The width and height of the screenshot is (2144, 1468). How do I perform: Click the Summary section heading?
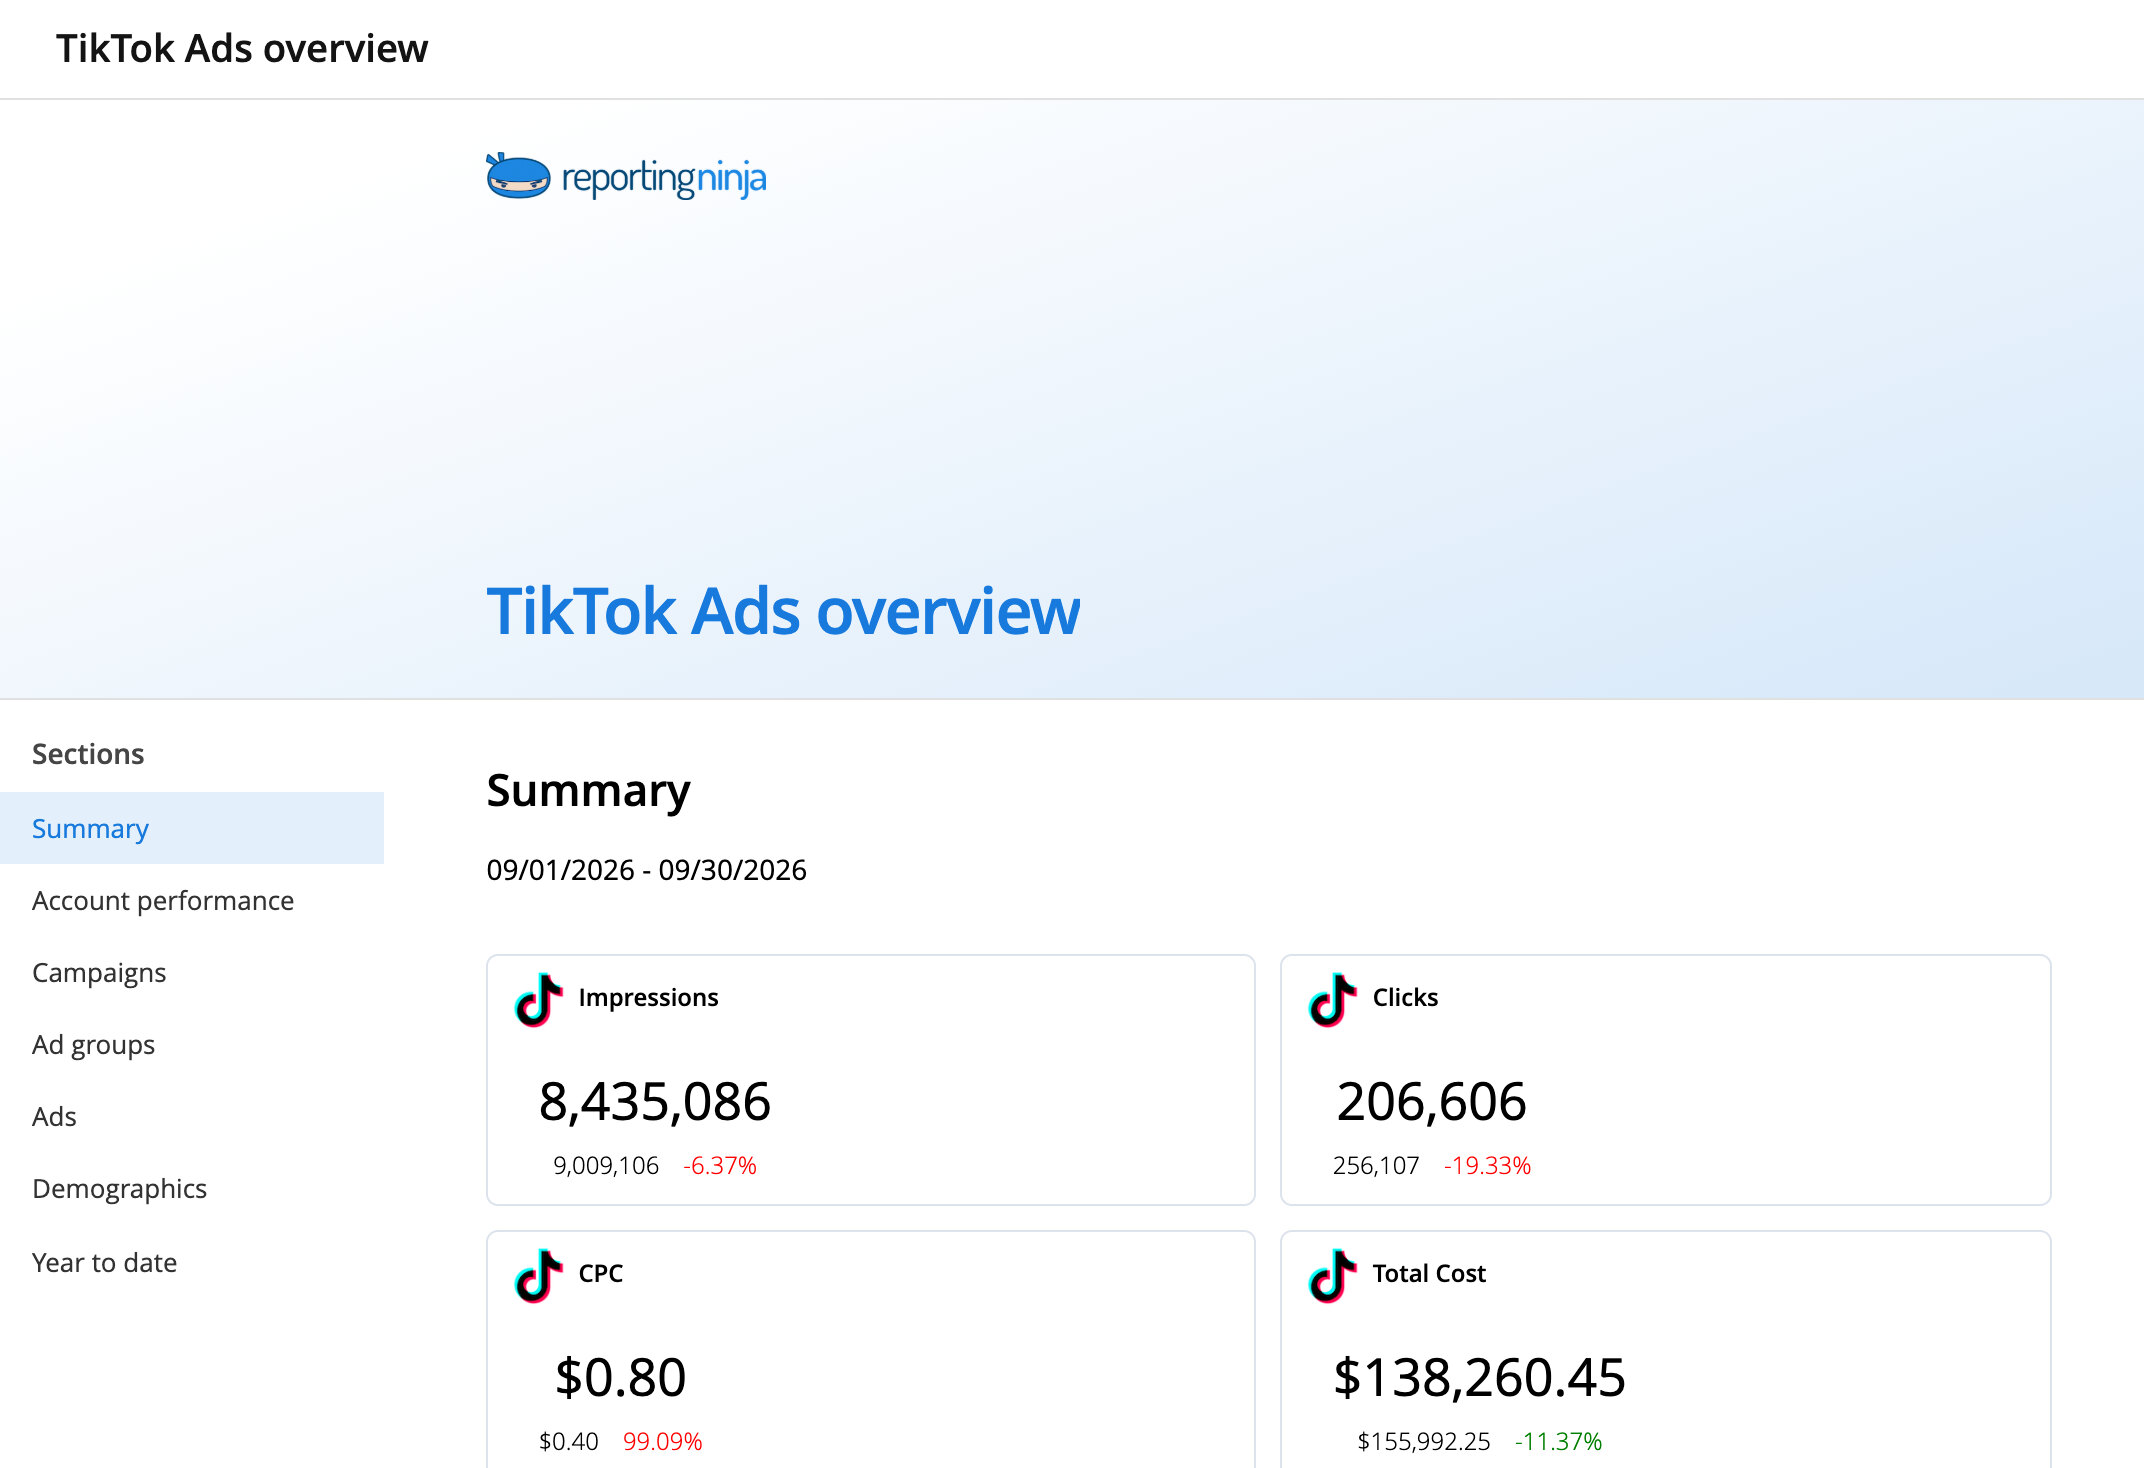(588, 791)
